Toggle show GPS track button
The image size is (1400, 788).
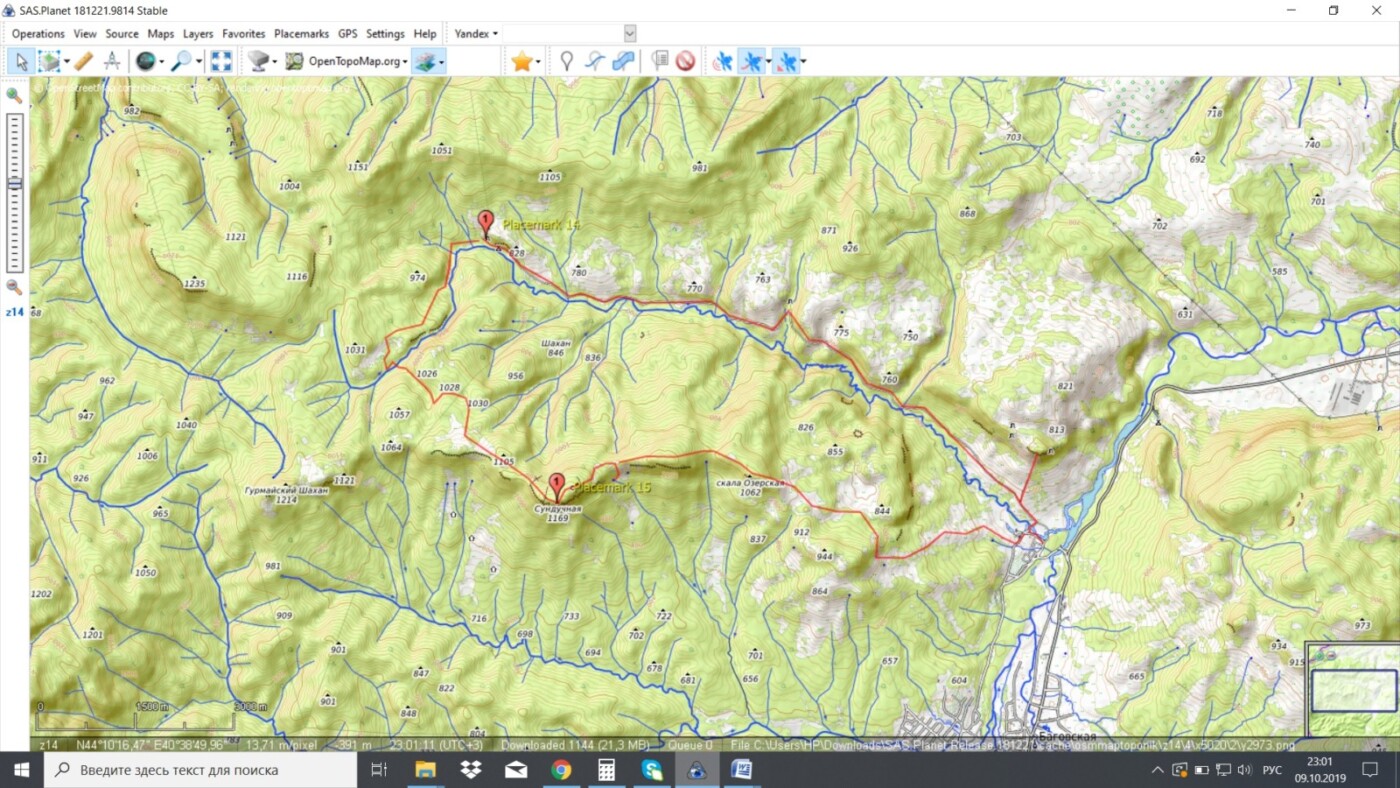point(750,62)
